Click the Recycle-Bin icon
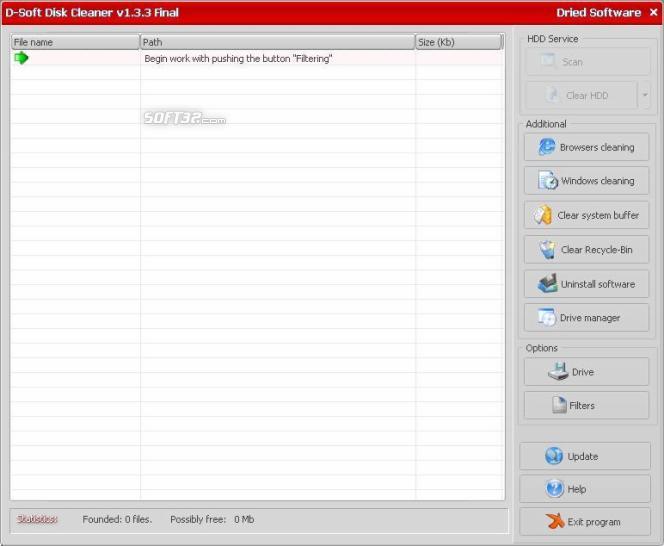 (x=547, y=249)
